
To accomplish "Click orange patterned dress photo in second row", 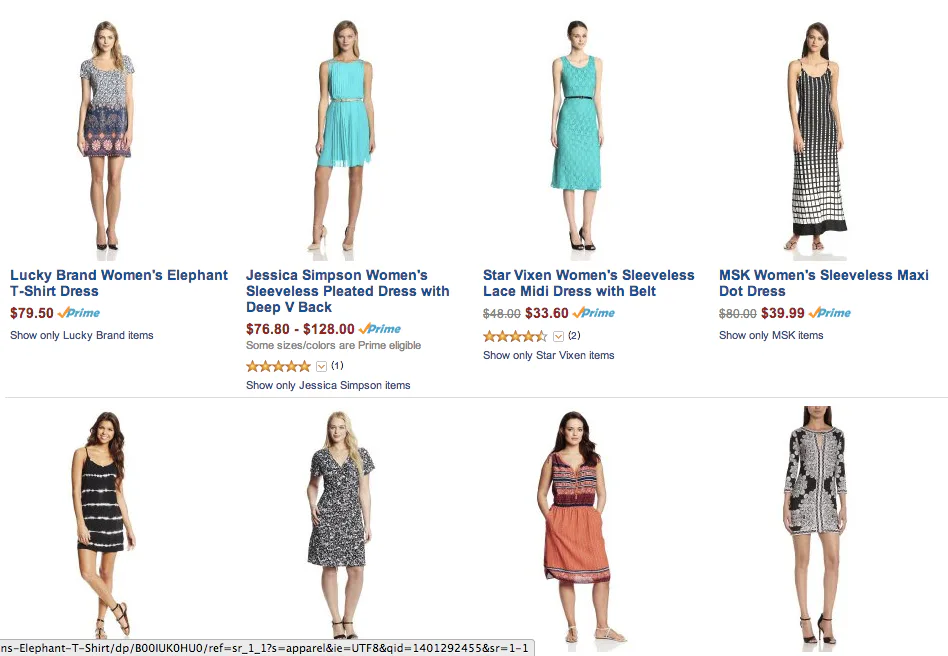I will coord(579,530).
